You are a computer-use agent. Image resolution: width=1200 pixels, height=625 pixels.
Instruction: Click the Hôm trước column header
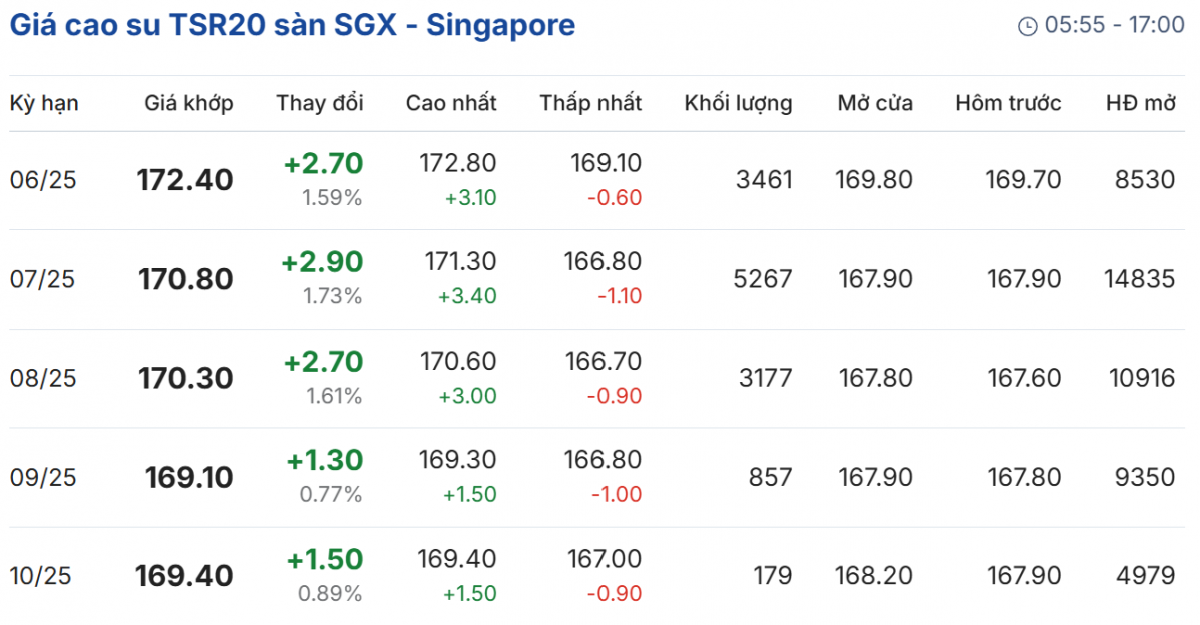(1008, 103)
